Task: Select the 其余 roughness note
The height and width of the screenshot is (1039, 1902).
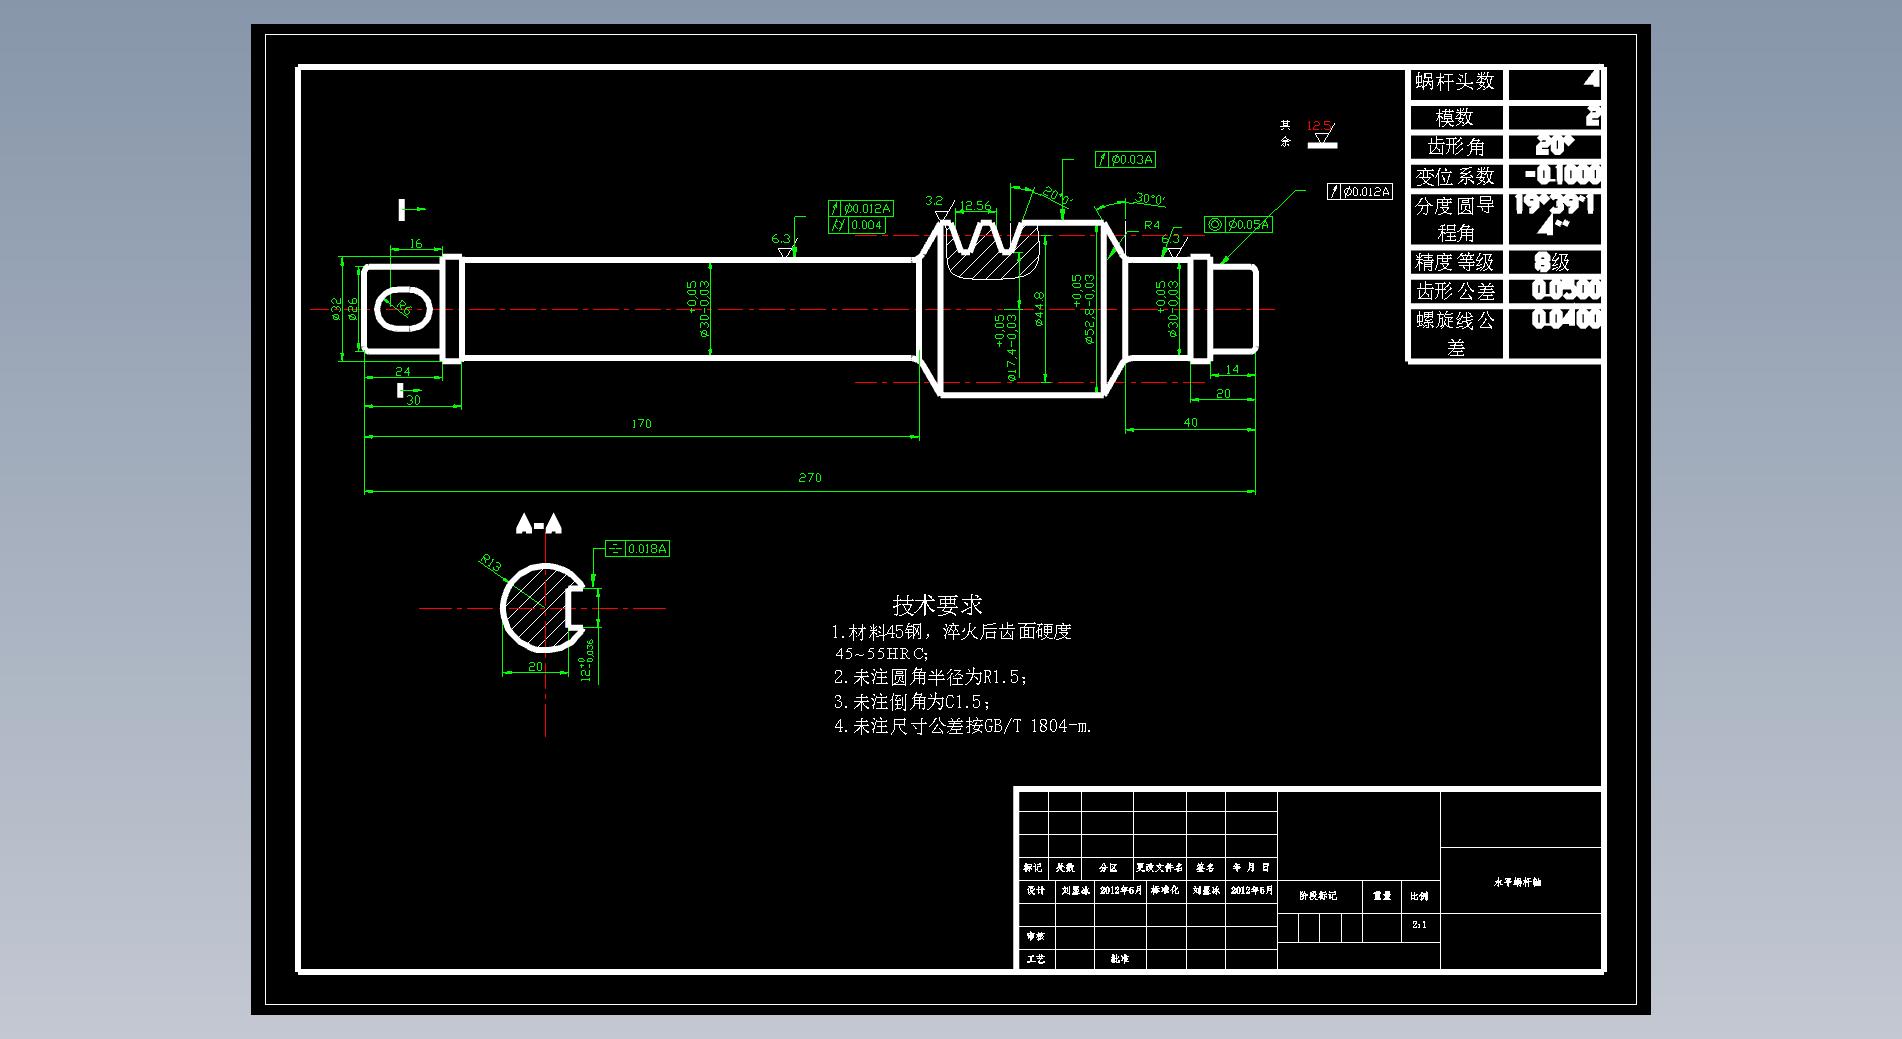Action: point(1285,133)
